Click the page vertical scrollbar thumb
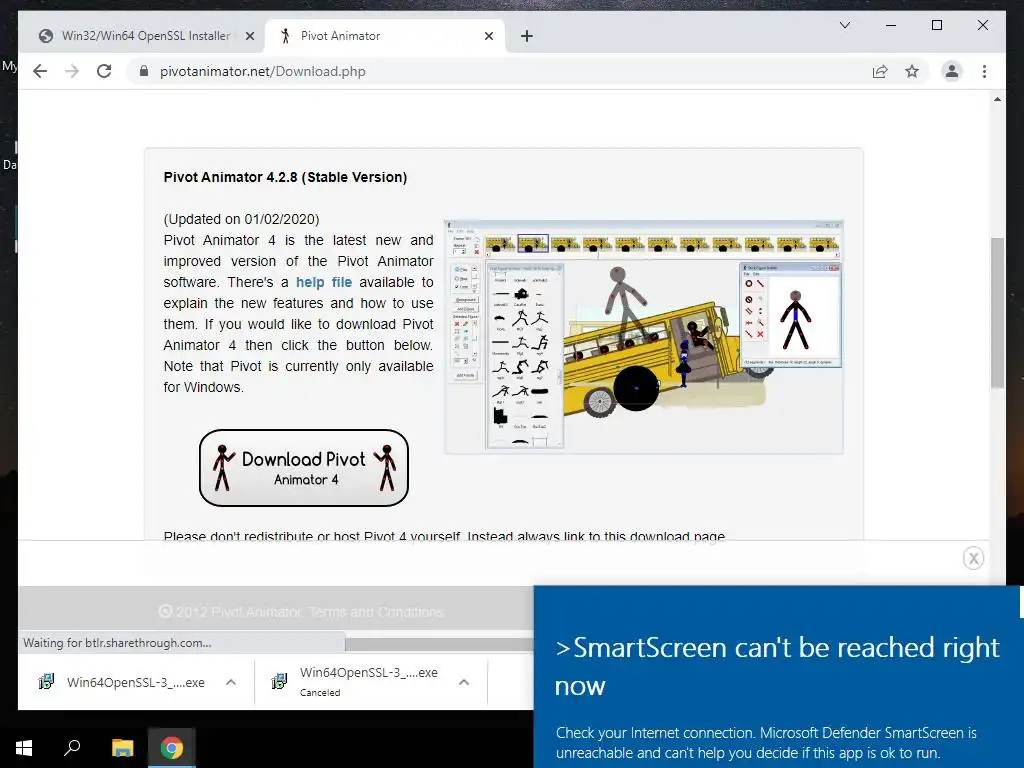The height and width of the screenshot is (768, 1024). click(x=997, y=313)
